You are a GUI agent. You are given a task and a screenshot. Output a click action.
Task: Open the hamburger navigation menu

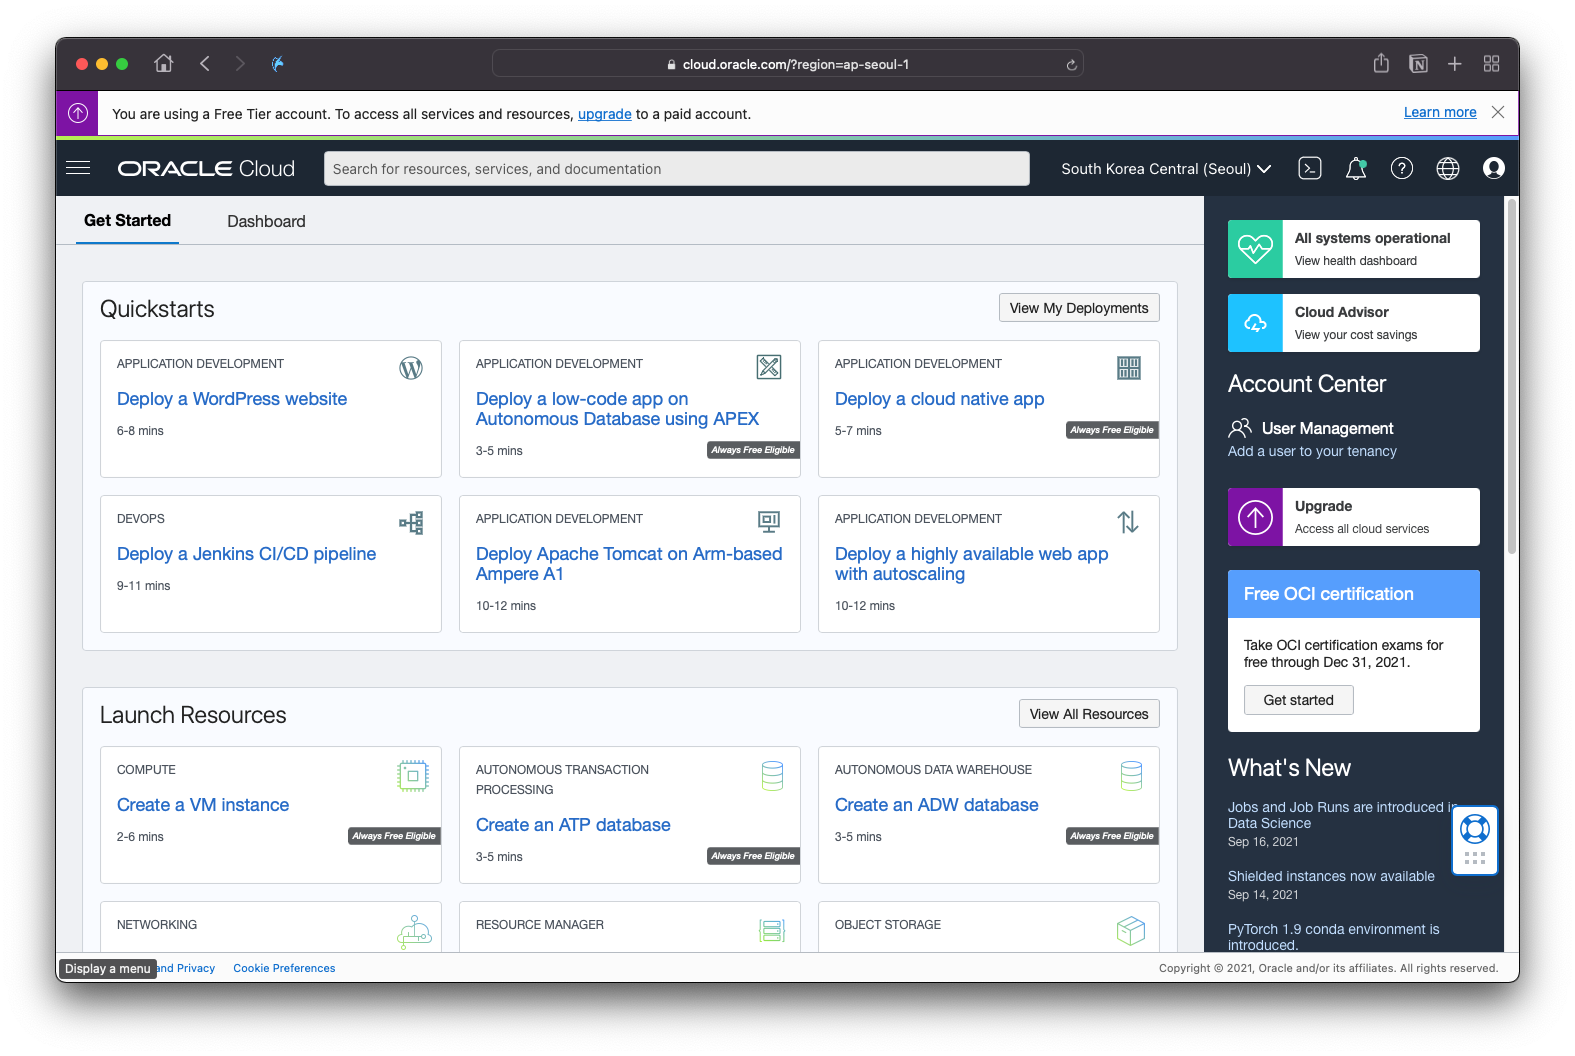coord(78,168)
